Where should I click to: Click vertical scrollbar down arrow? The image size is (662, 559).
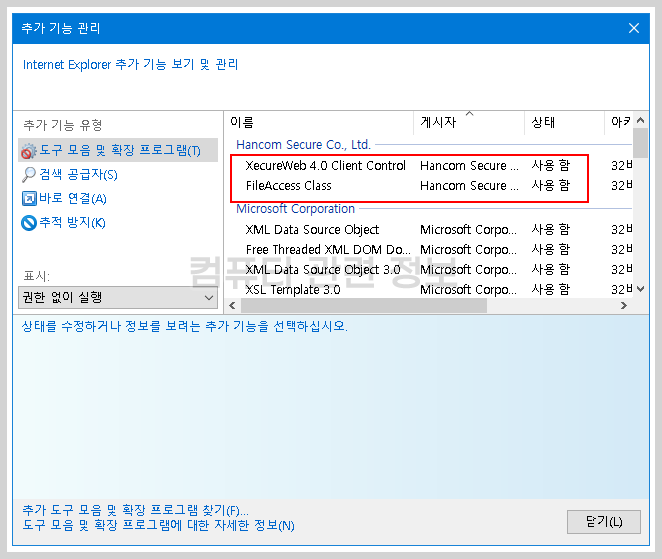tap(640, 289)
